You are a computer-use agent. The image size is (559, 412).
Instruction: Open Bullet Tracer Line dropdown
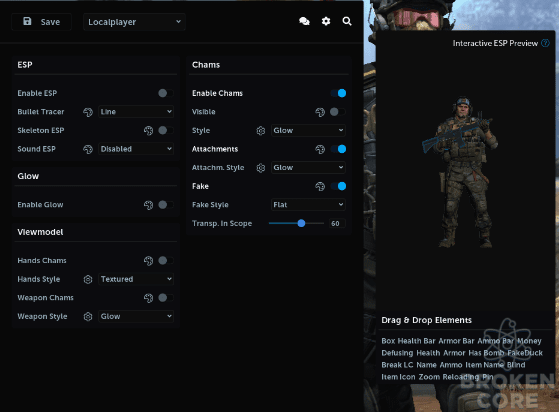pos(136,112)
